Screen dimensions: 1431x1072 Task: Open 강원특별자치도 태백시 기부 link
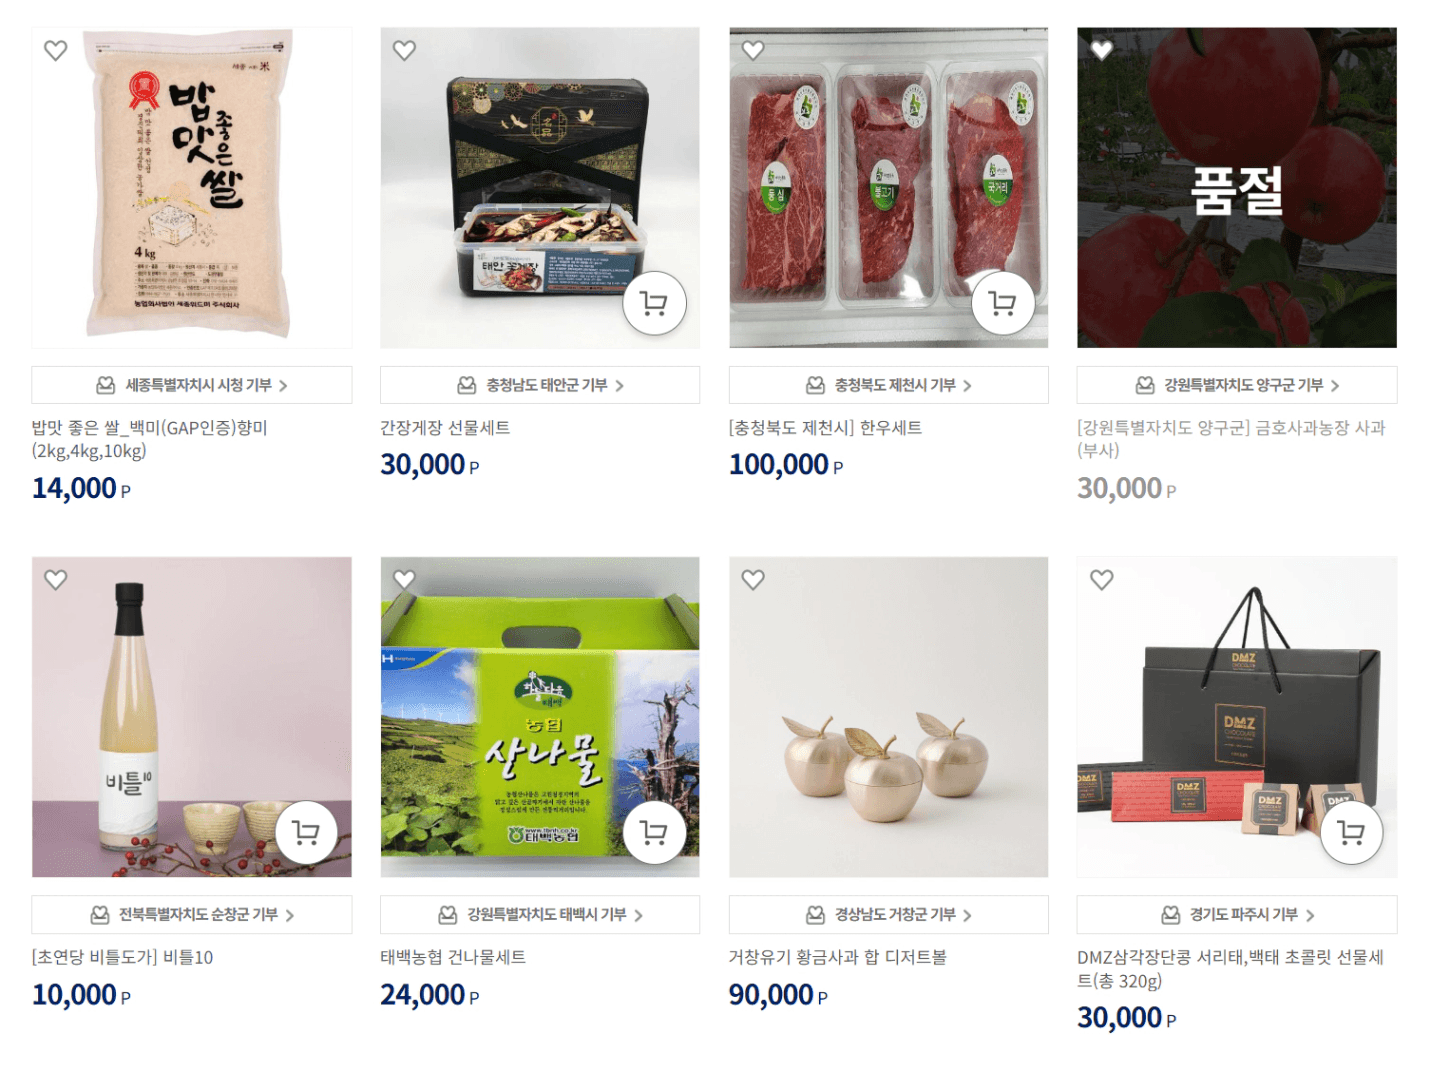pyautogui.click(x=540, y=915)
